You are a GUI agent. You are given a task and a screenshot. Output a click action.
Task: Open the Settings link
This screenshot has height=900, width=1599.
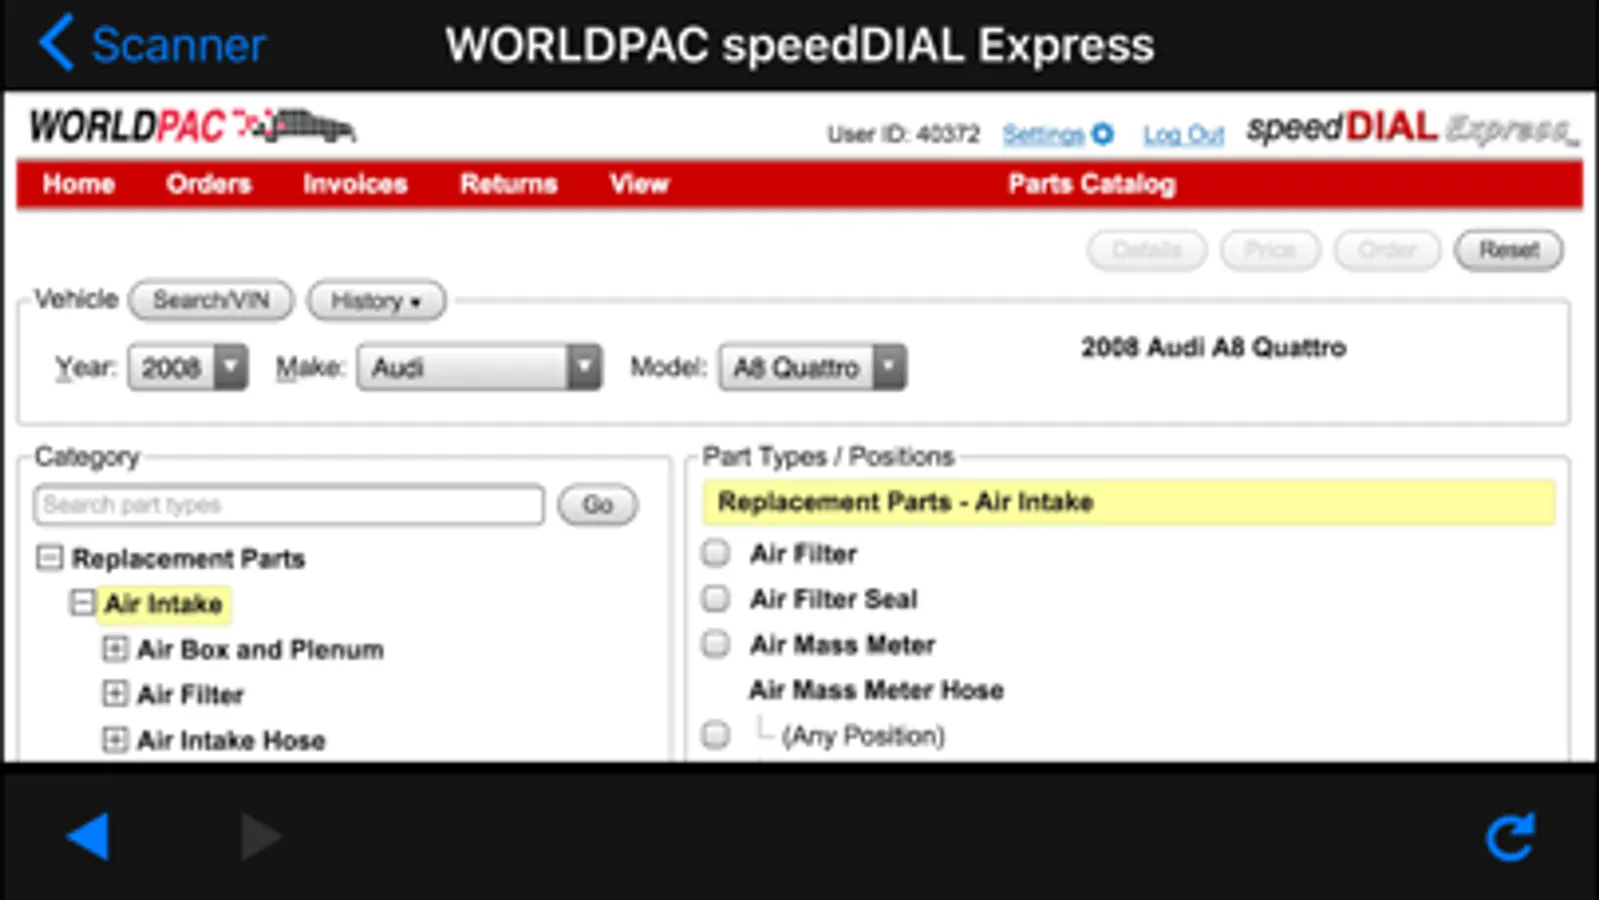(1043, 134)
